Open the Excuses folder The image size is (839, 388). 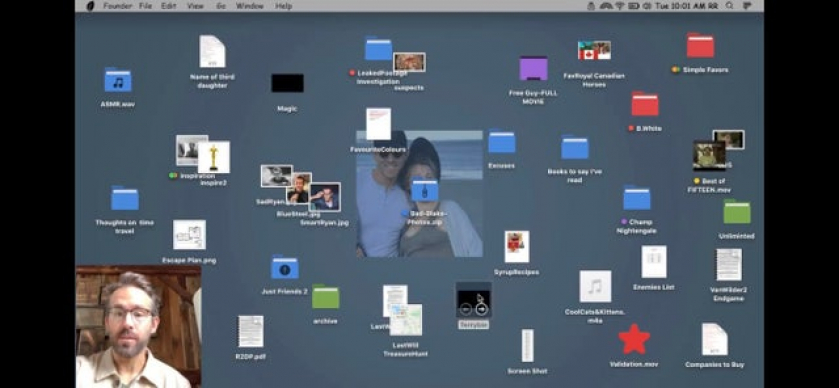coord(501,141)
